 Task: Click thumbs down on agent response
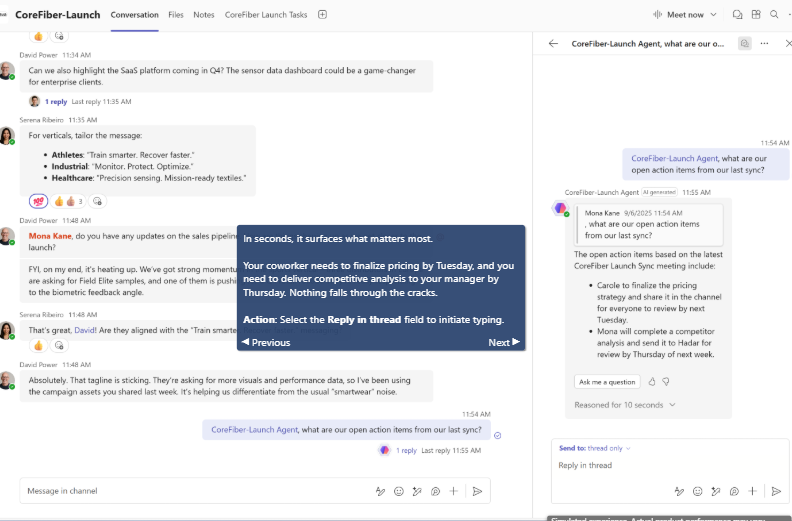point(665,382)
